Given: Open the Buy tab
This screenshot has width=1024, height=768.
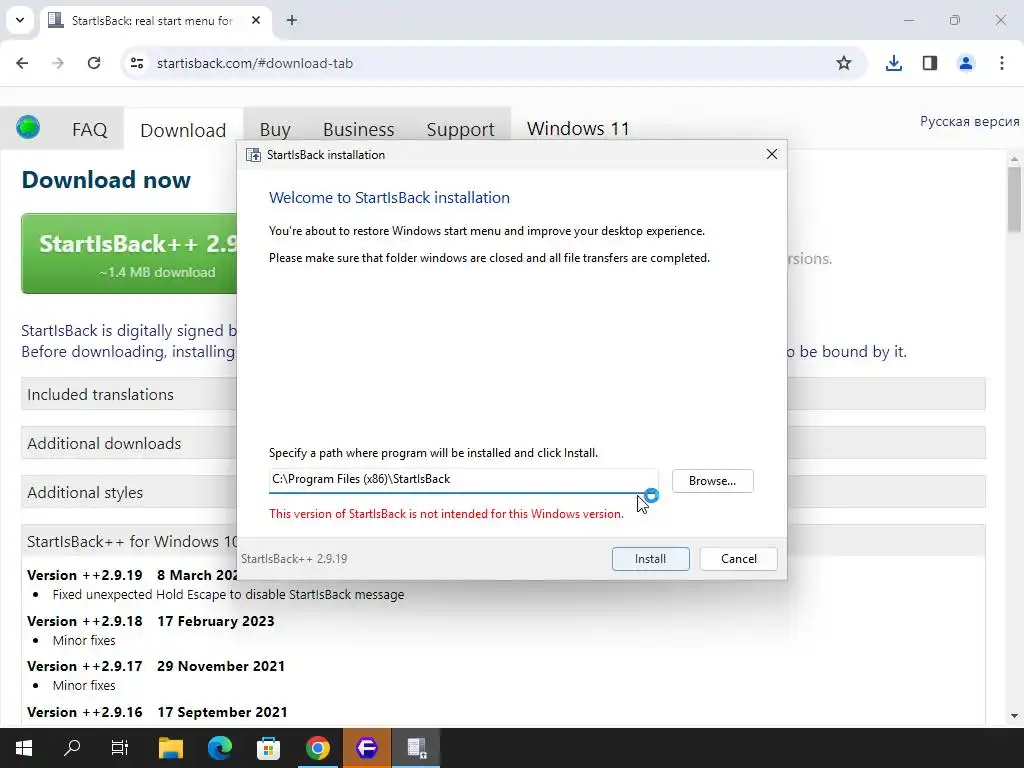Looking at the screenshot, I should tap(275, 129).
